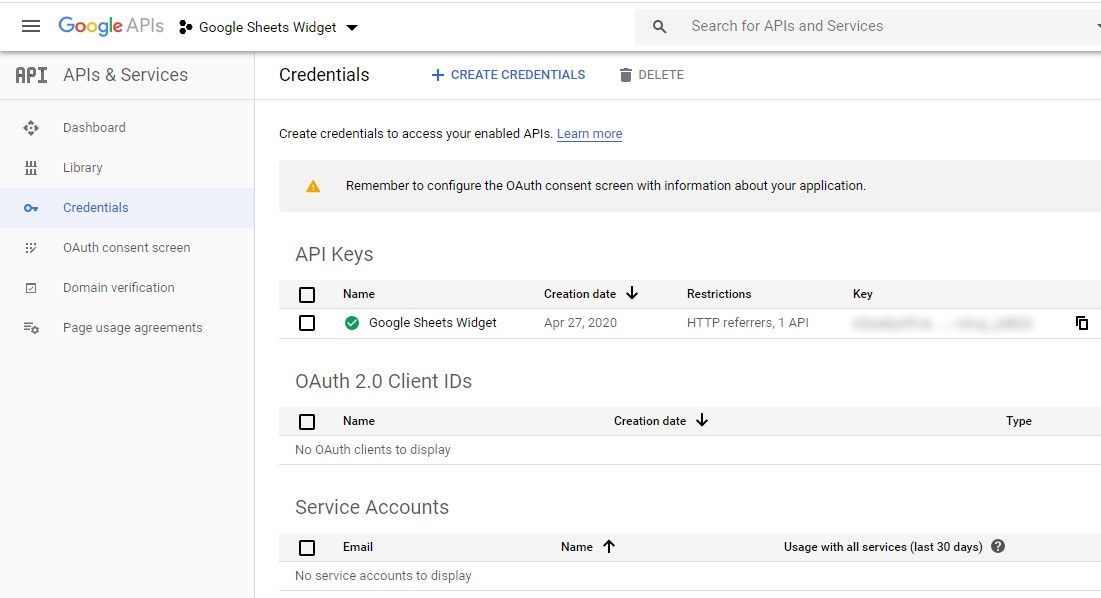Sort OAuth clients by Creation date arrow
Screen dimensions: 1101x598
[x=702, y=420]
